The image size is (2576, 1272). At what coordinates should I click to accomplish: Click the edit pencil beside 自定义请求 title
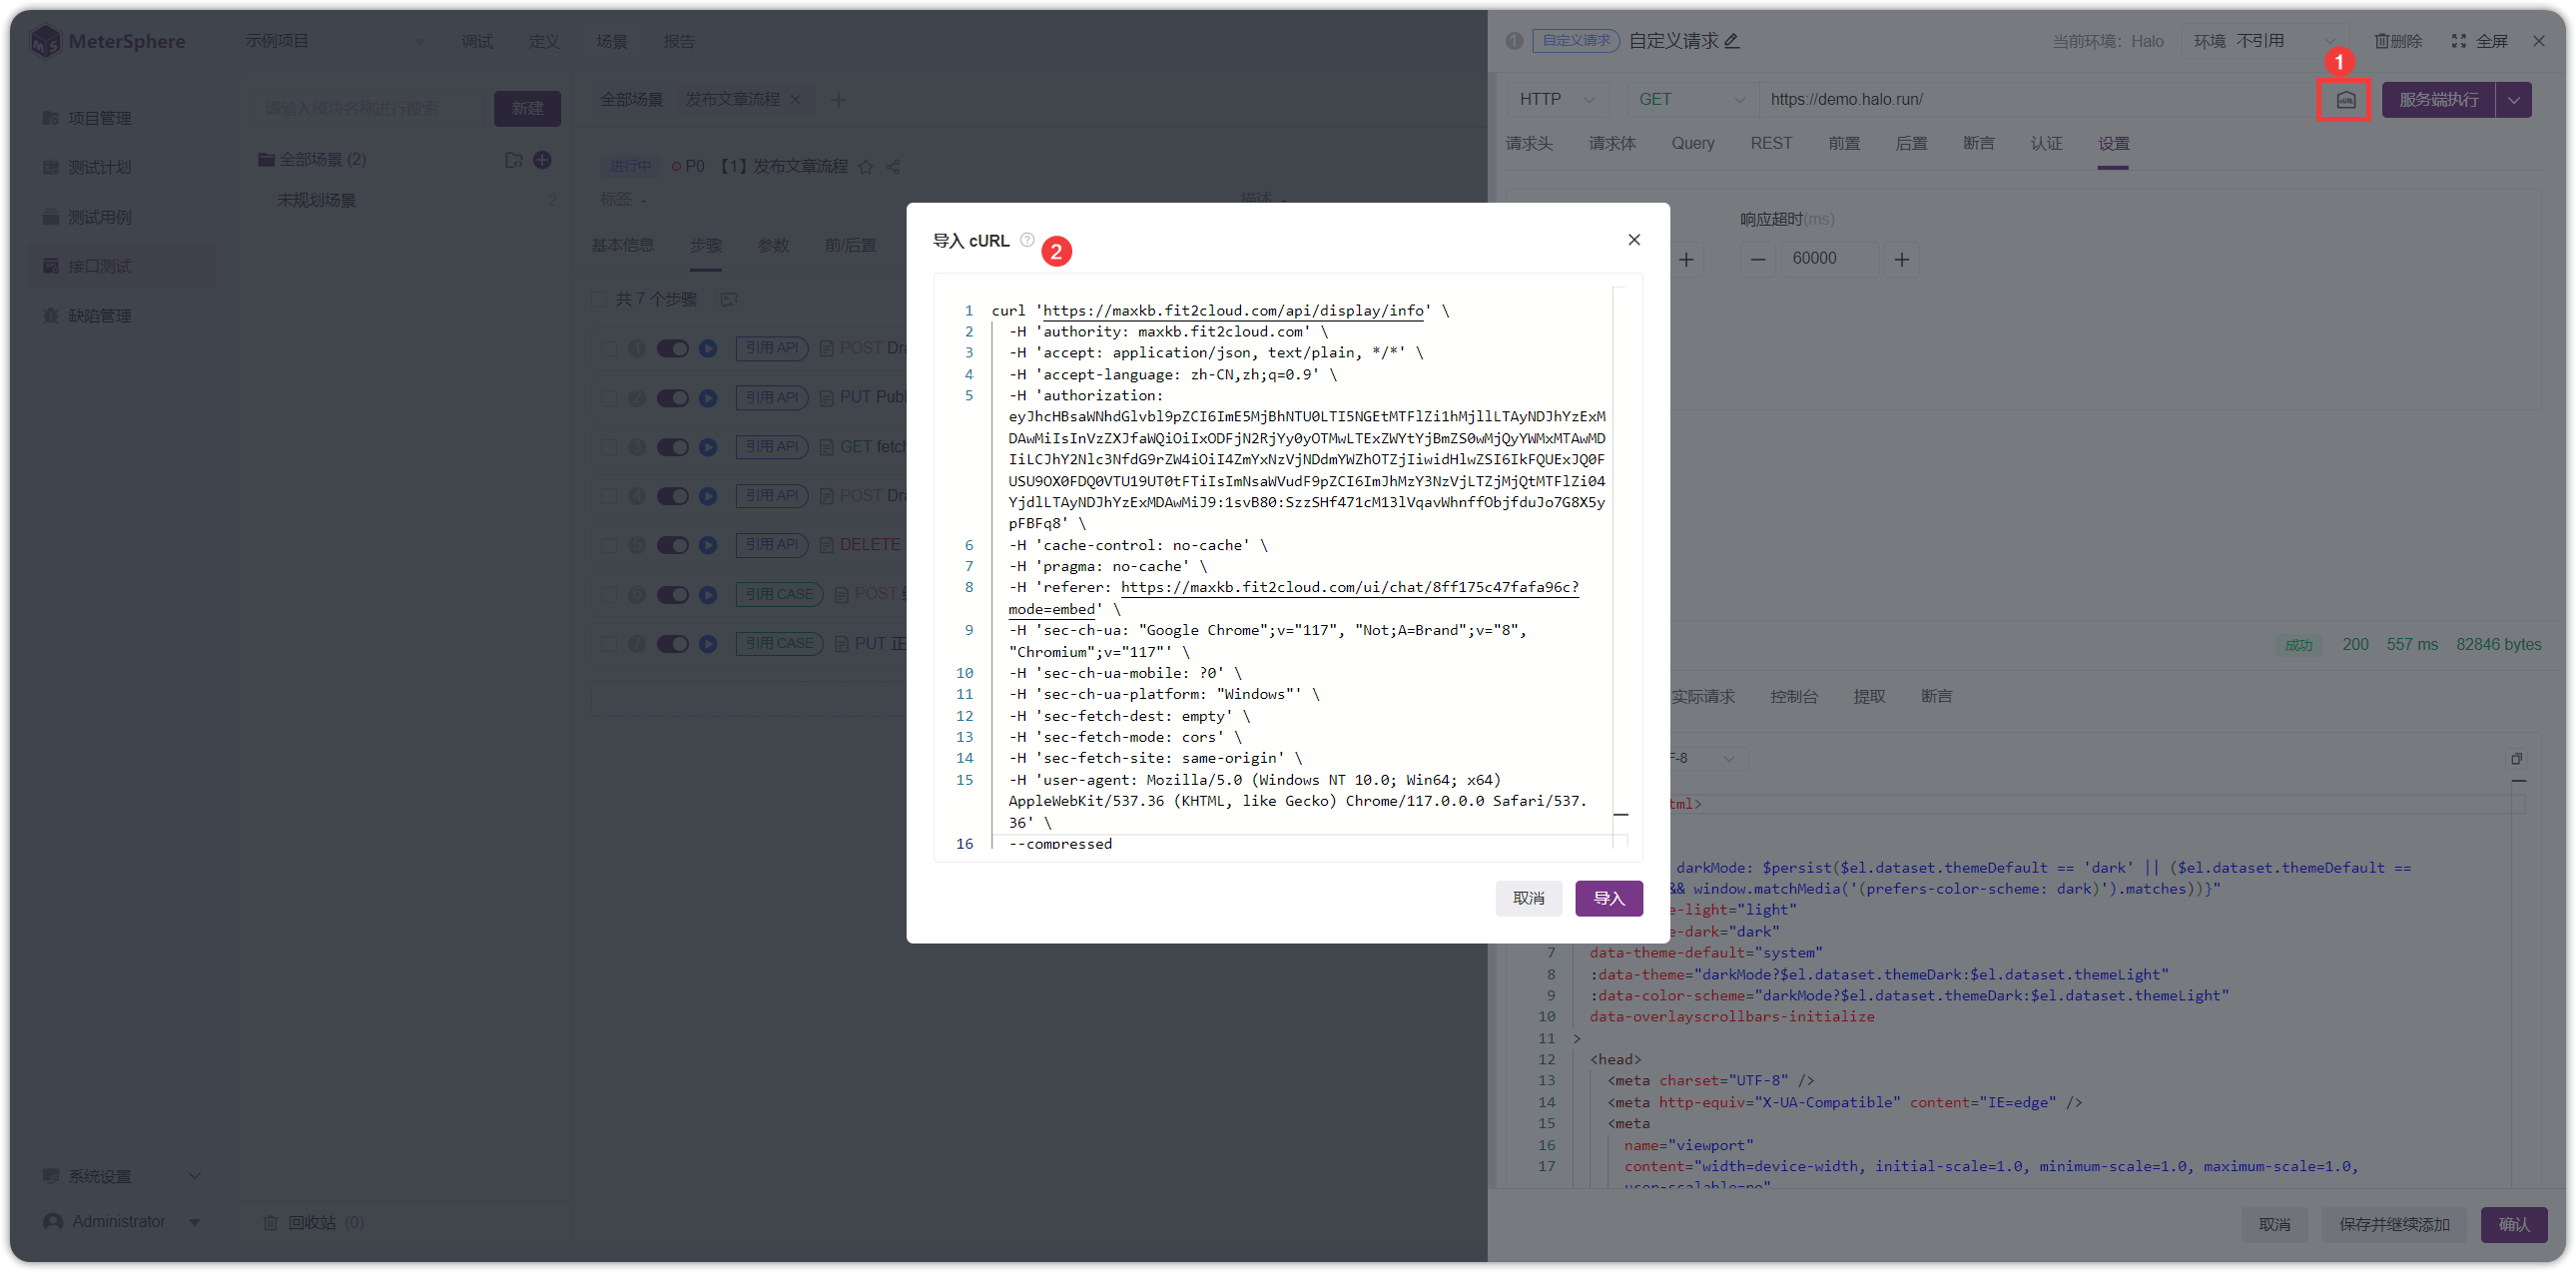coord(1732,41)
